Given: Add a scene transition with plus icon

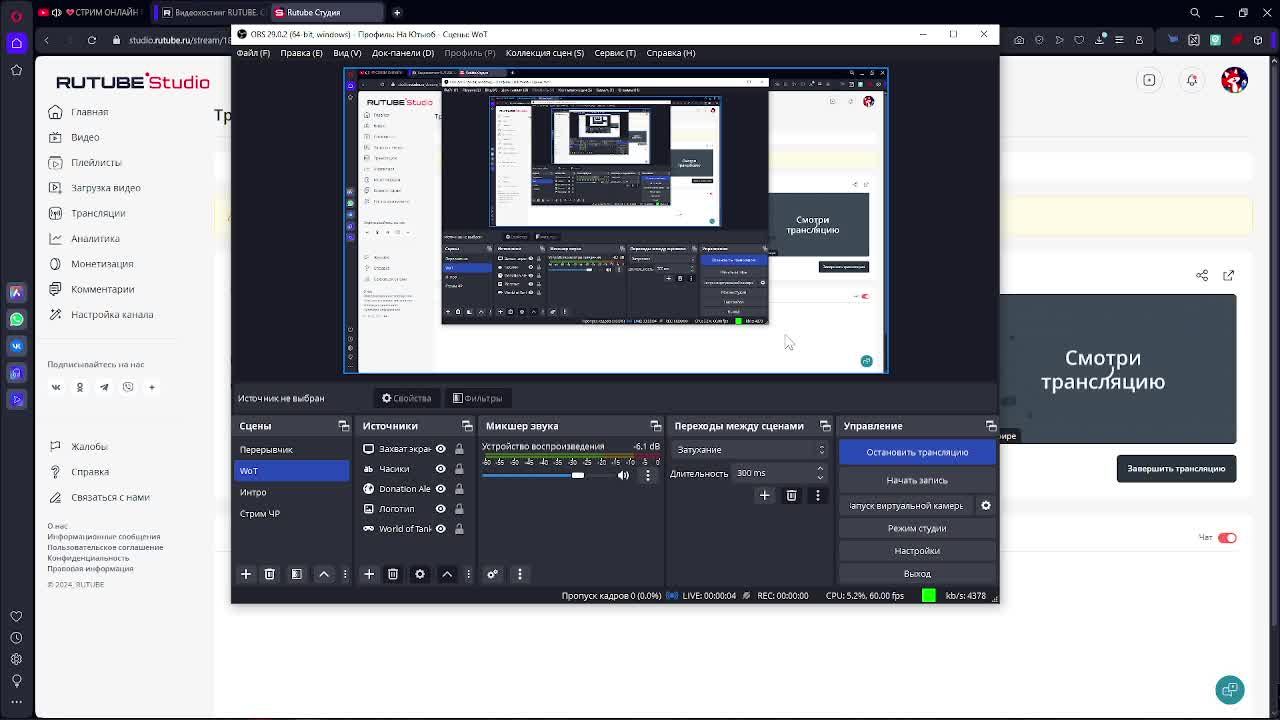Looking at the screenshot, I should click(765, 495).
